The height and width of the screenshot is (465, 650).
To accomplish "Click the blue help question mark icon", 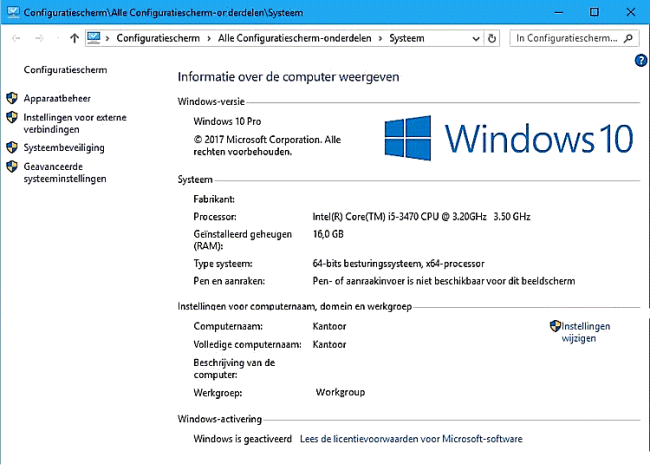I will [641, 61].
